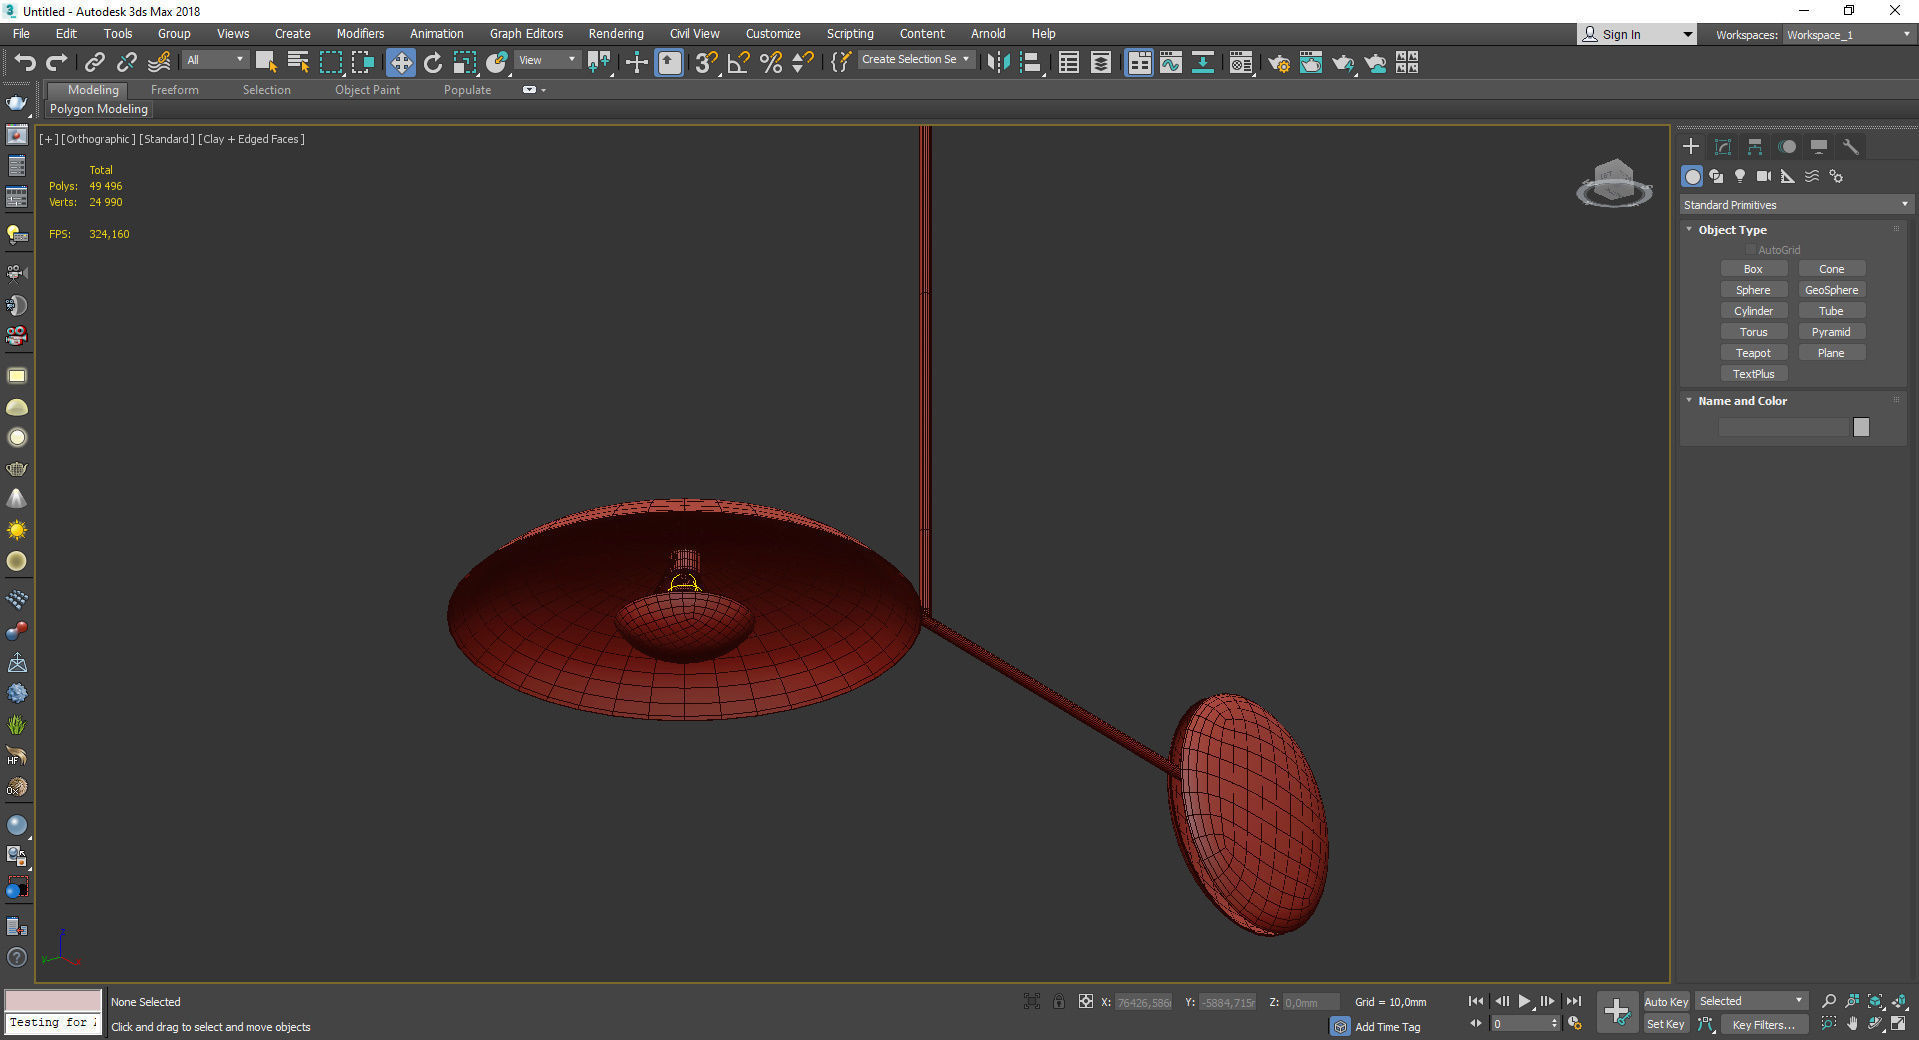Image resolution: width=1919 pixels, height=1040 pixels.
Task: Click the pink MAXScript listener box
Action: coord(53,1001)
